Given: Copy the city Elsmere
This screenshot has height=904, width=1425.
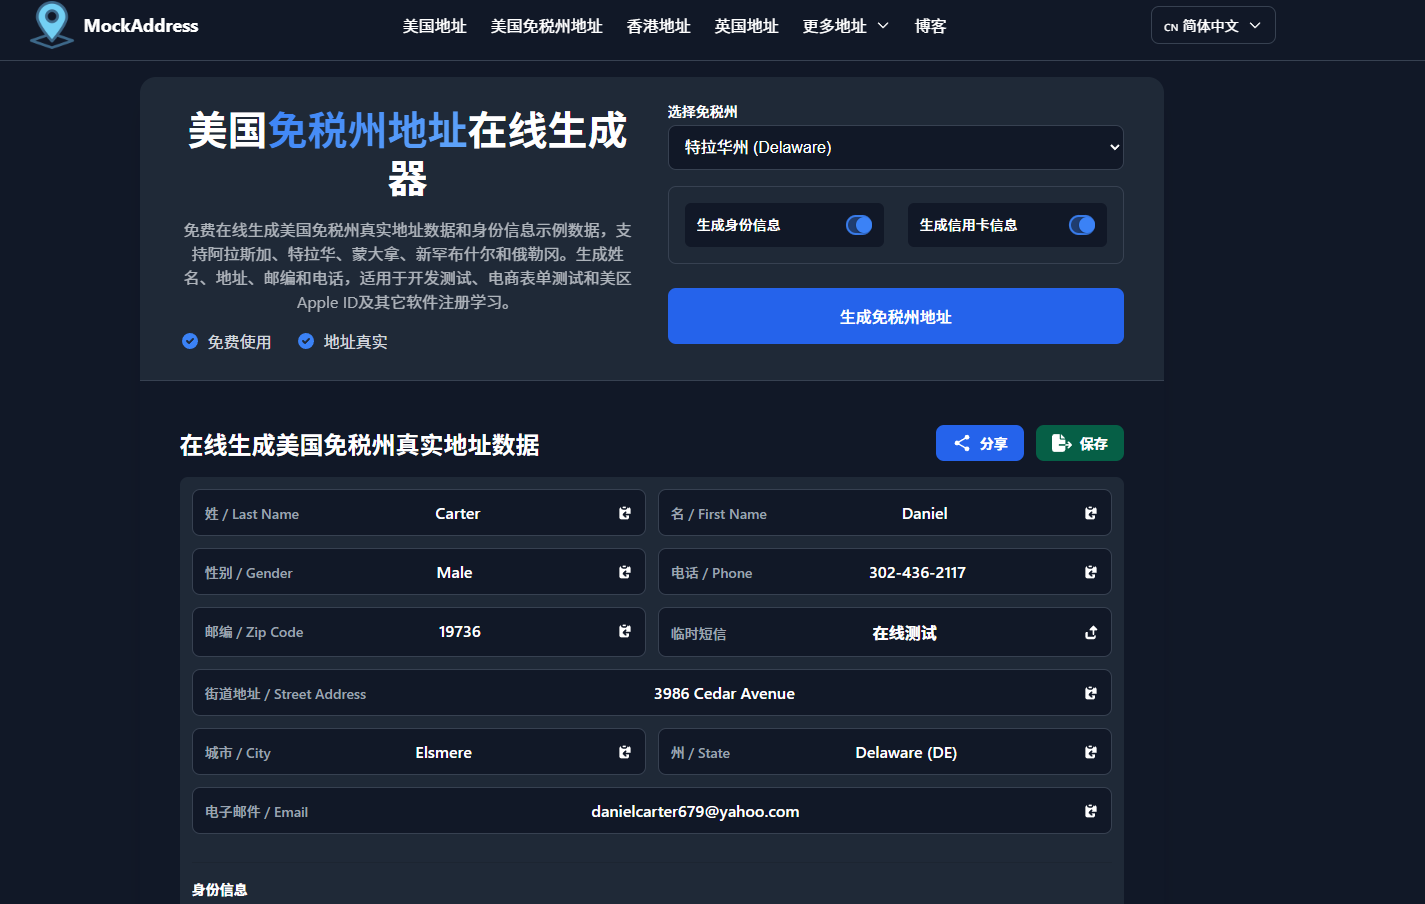Looking at the screenshot, I should tap(624, 752).
